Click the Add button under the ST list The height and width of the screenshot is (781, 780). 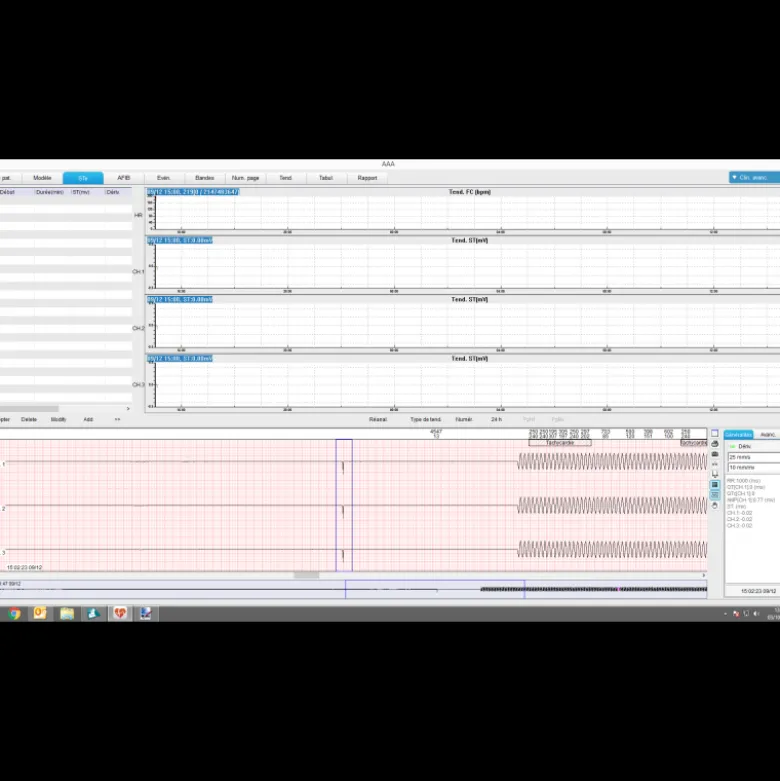tap(88, 419)
